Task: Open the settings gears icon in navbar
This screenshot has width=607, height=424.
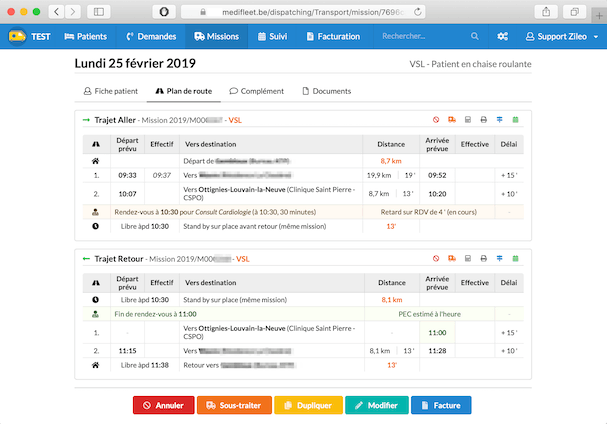Action: (502, 37)
